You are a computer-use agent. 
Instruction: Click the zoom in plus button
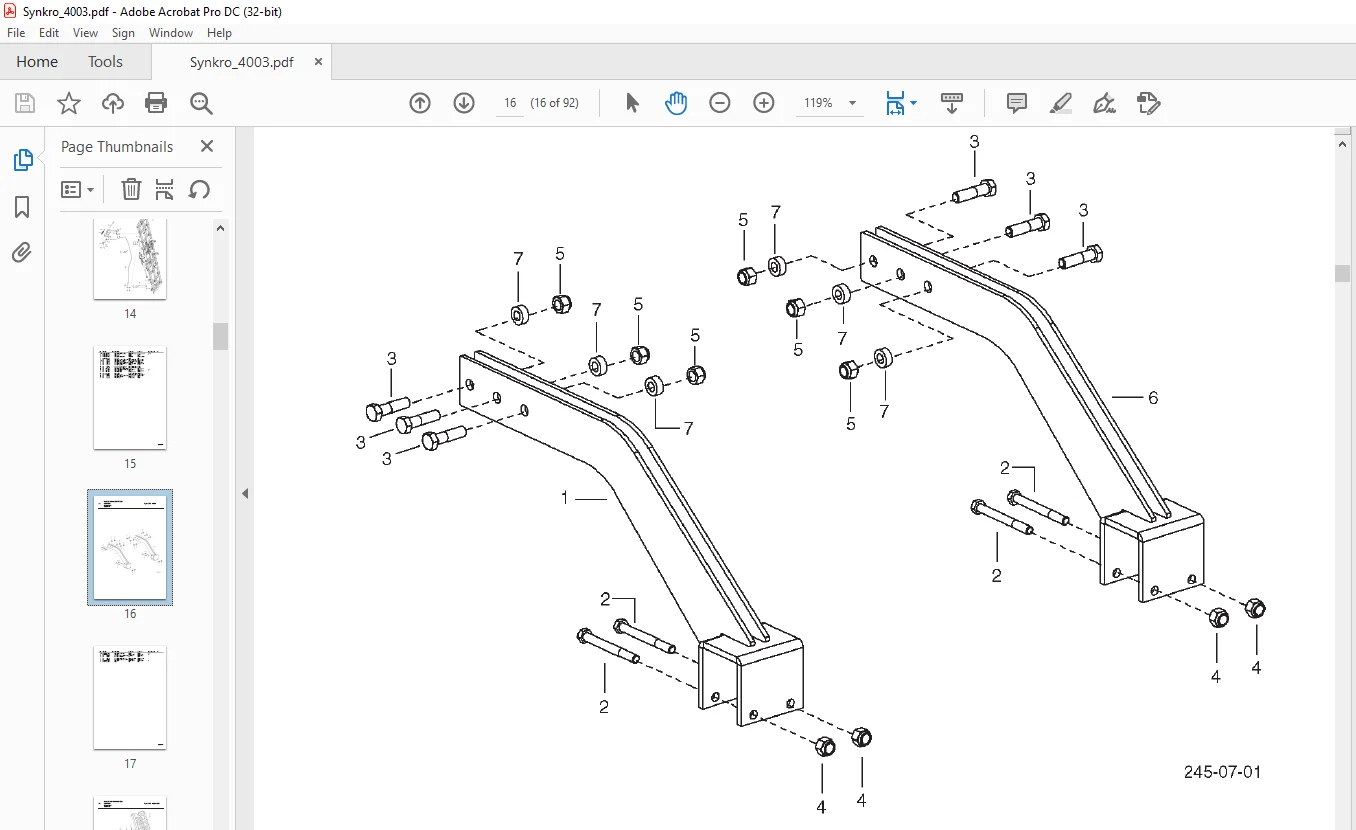pos(764,103)
